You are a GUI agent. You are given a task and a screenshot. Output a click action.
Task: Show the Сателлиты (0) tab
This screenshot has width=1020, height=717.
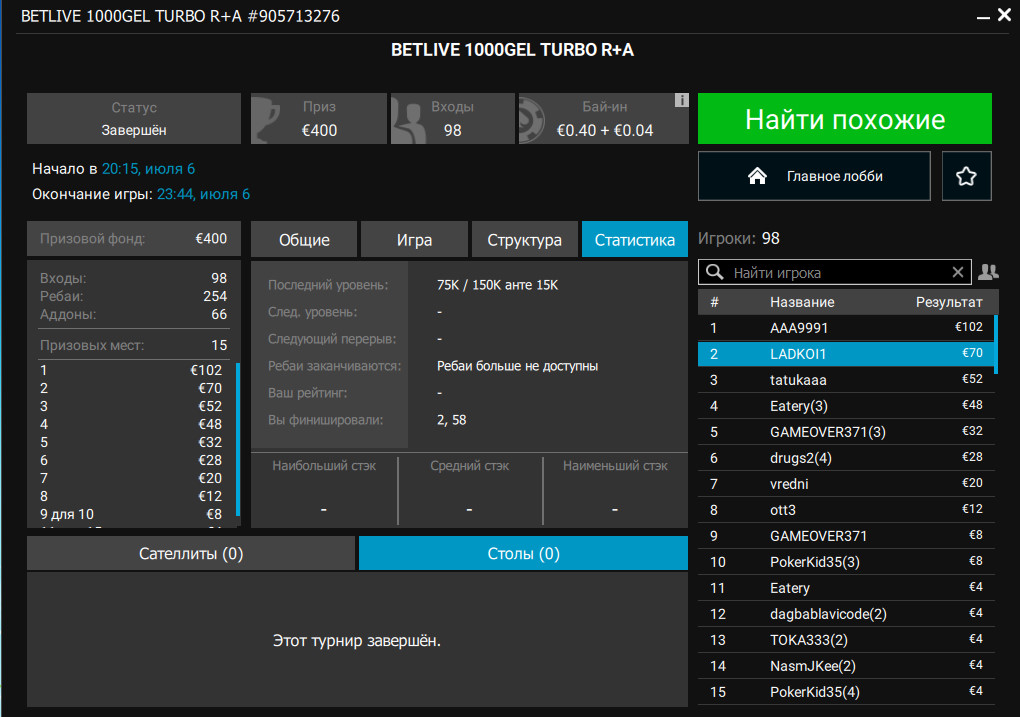click(x=191, y=553)
